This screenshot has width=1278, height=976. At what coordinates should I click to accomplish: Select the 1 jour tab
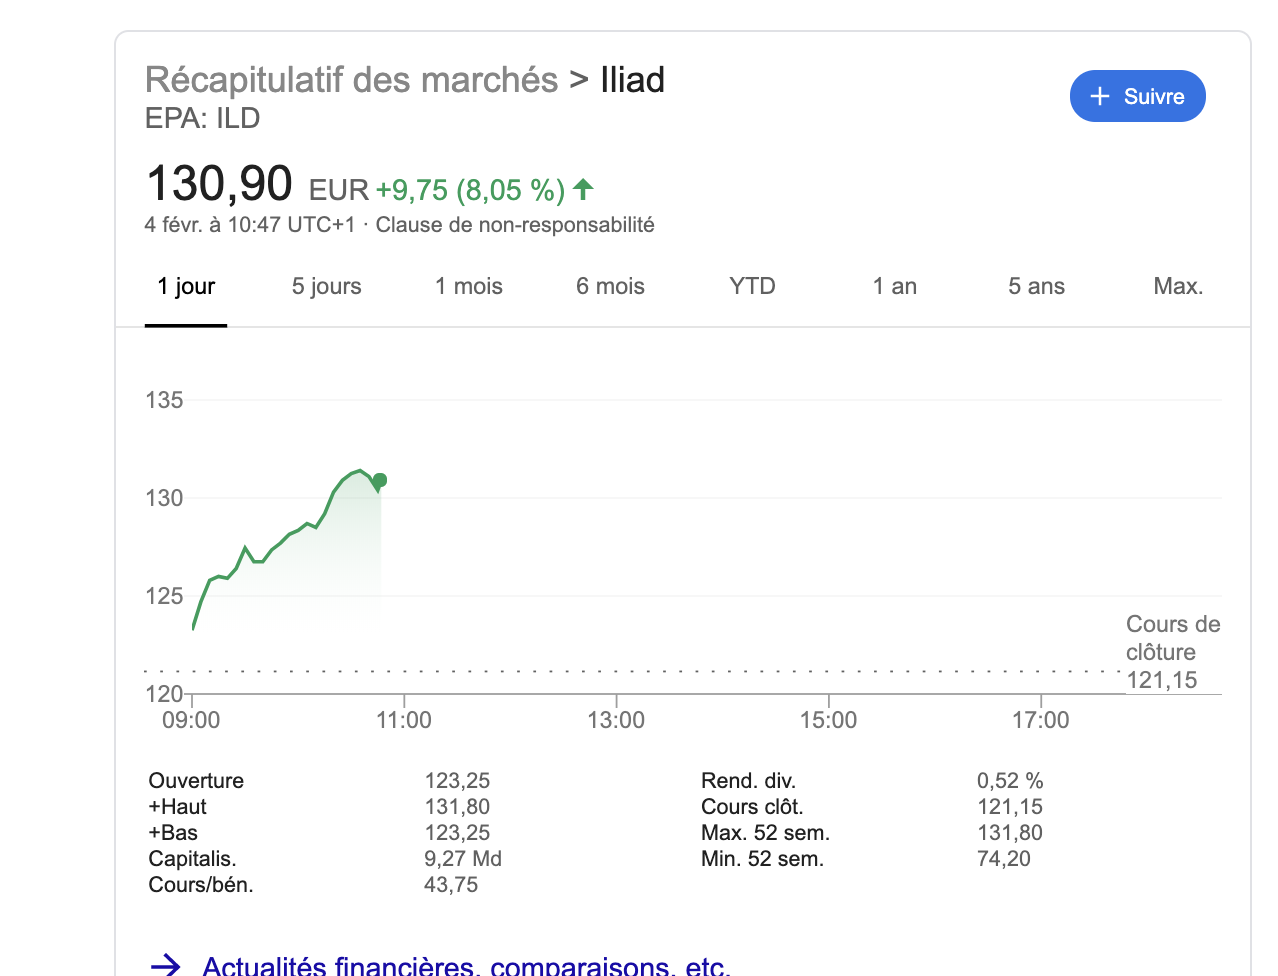point(186,287)
